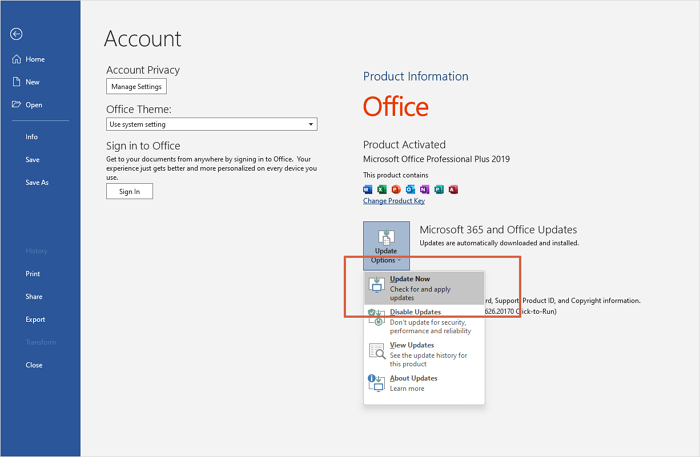Click the Access app icon
700x457 pixels.
coord(453,190)
